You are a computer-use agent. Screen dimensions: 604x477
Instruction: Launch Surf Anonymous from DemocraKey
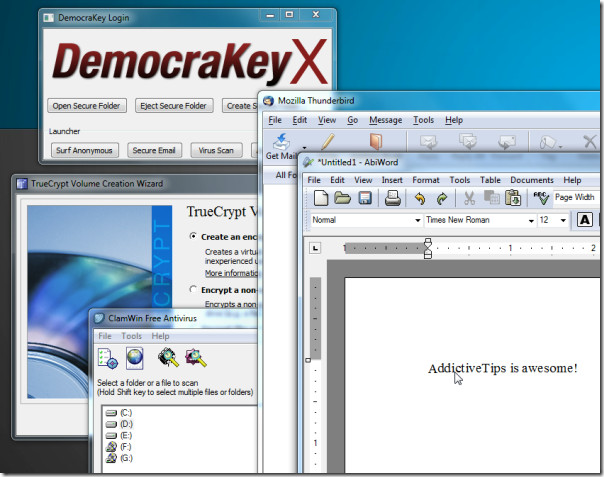coord(85,150)
